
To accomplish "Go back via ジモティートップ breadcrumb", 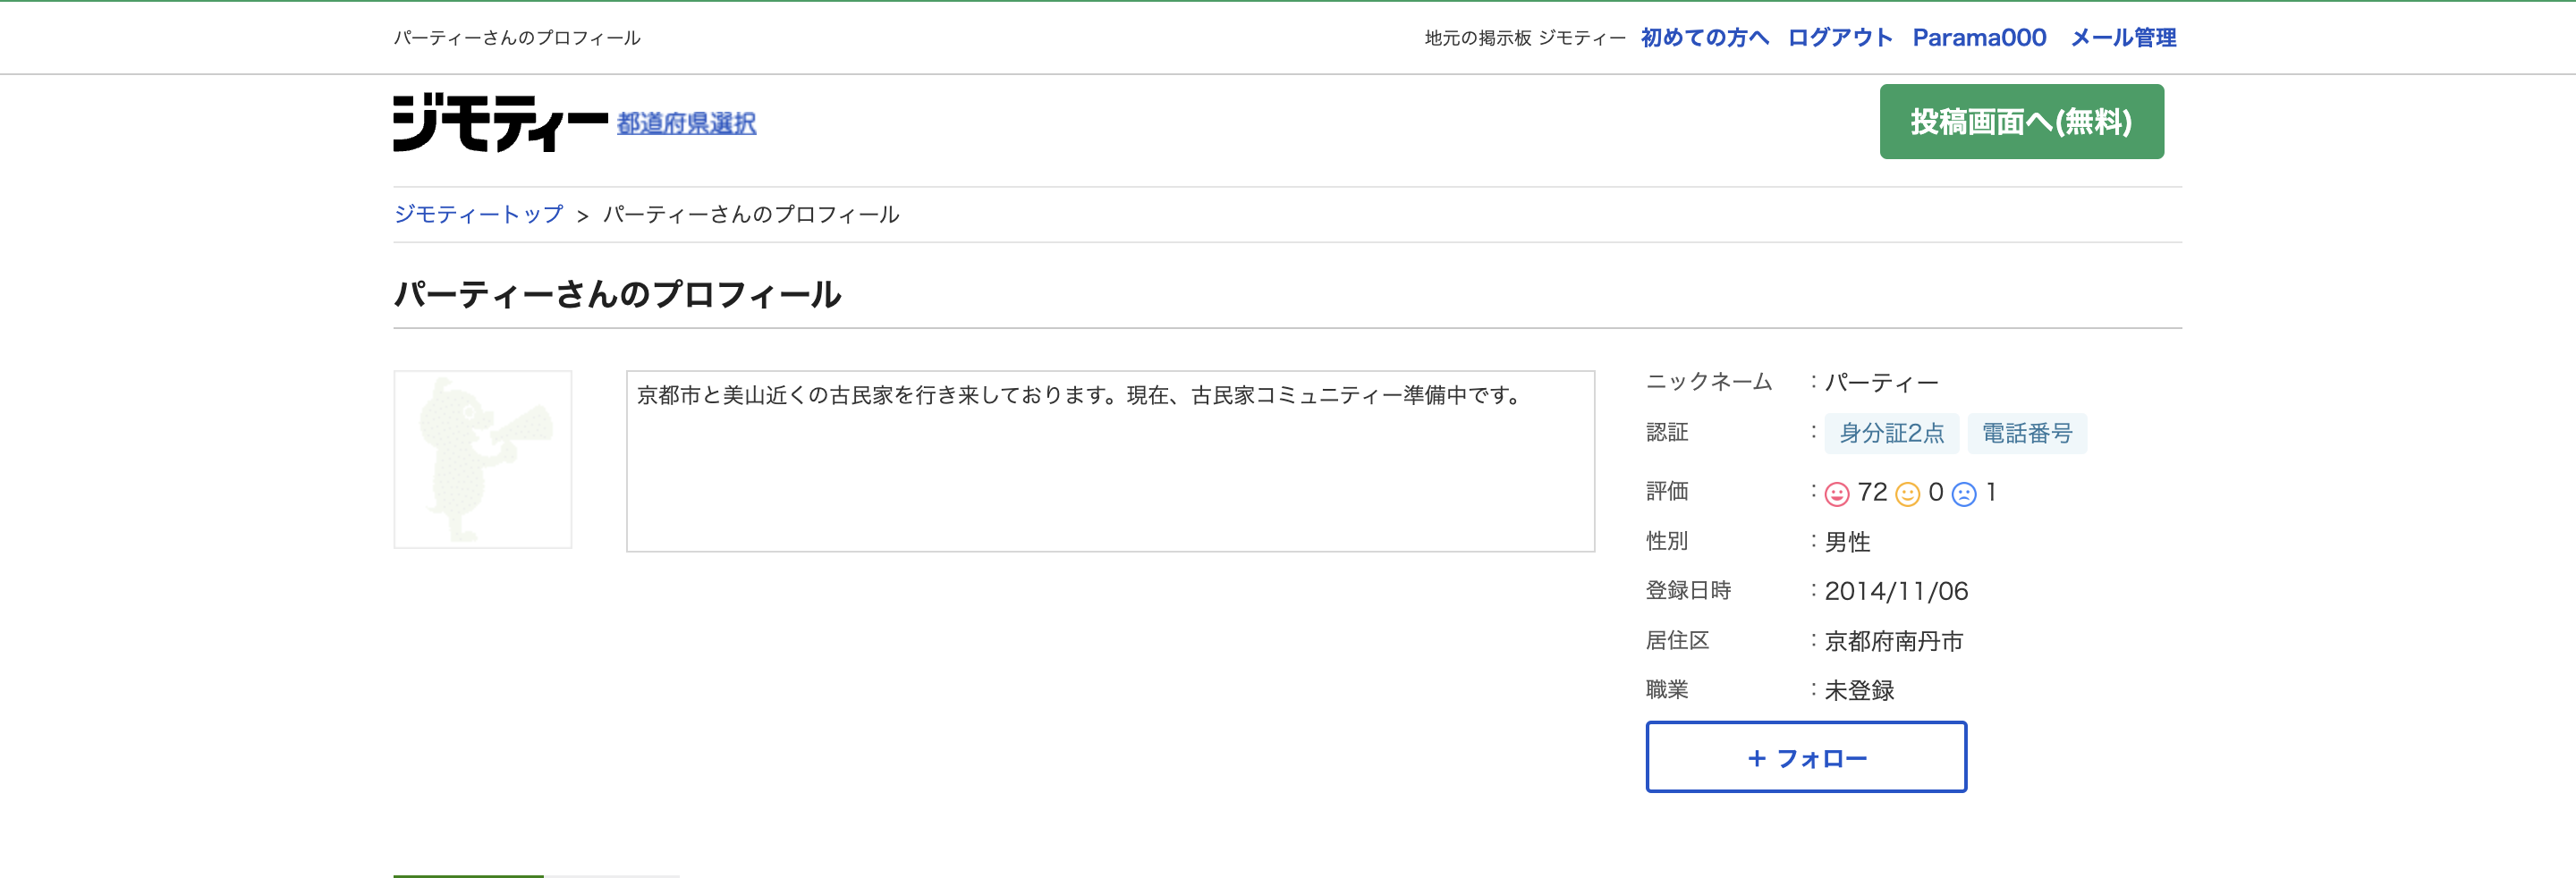I will coord(478,214).
